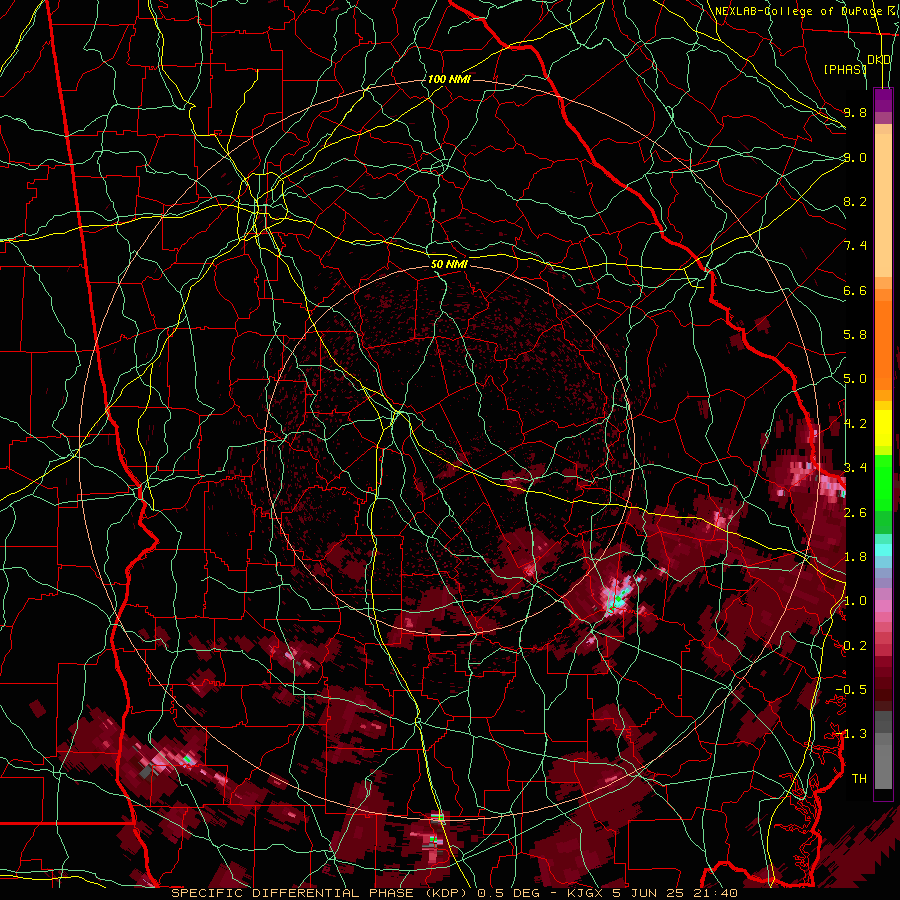Click the -1.3 value on the scale

tap(851, 734)
